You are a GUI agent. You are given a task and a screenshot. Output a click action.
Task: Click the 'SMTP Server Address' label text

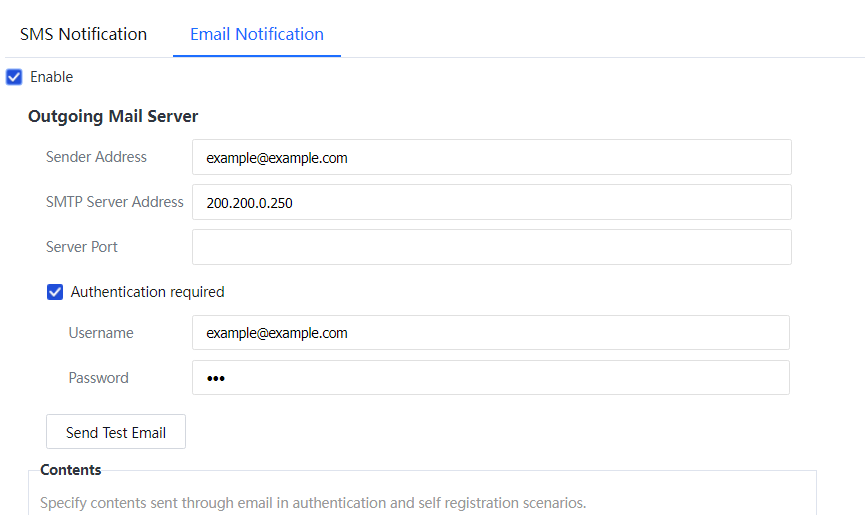click(115, 202)
